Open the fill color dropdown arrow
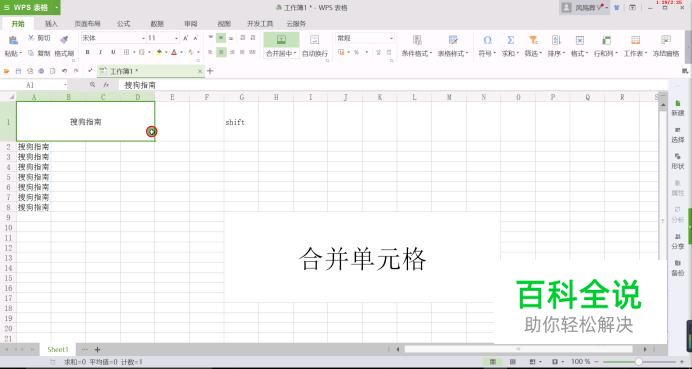This screenshot has height=369, width=692. pyautogui.click(x=166, y=53)
